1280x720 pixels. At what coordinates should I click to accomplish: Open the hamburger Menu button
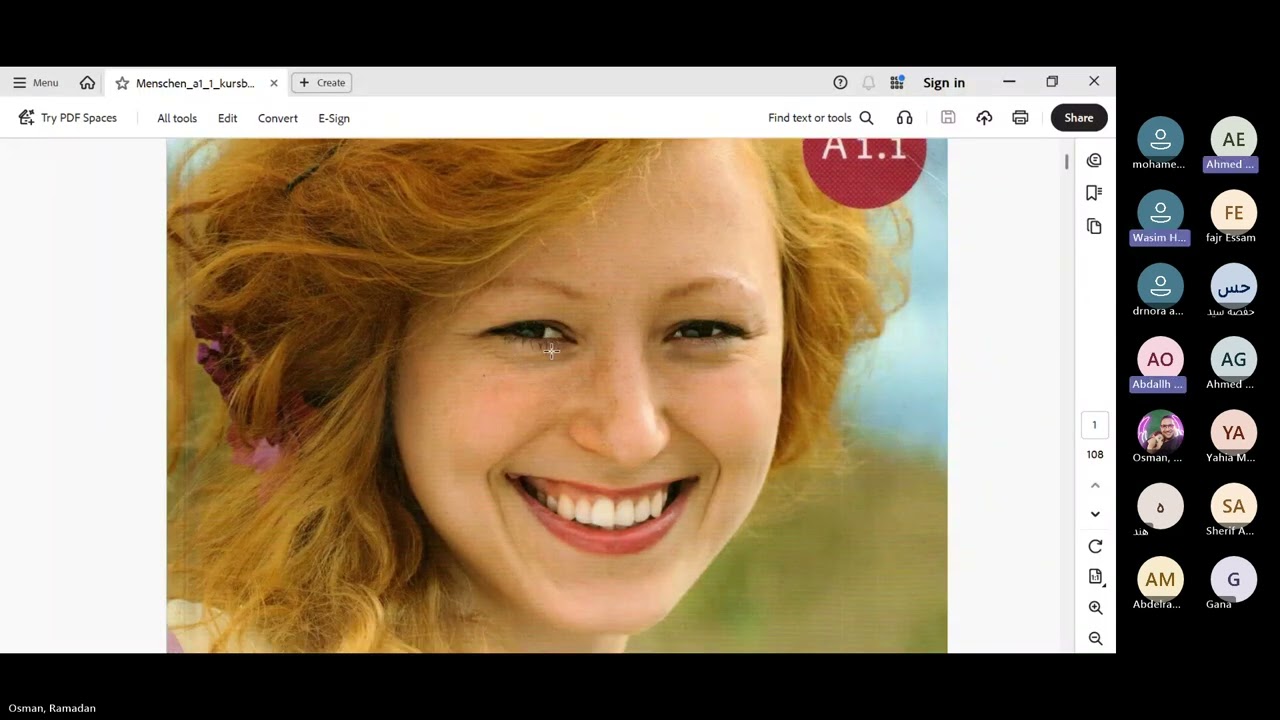[36, 83]
